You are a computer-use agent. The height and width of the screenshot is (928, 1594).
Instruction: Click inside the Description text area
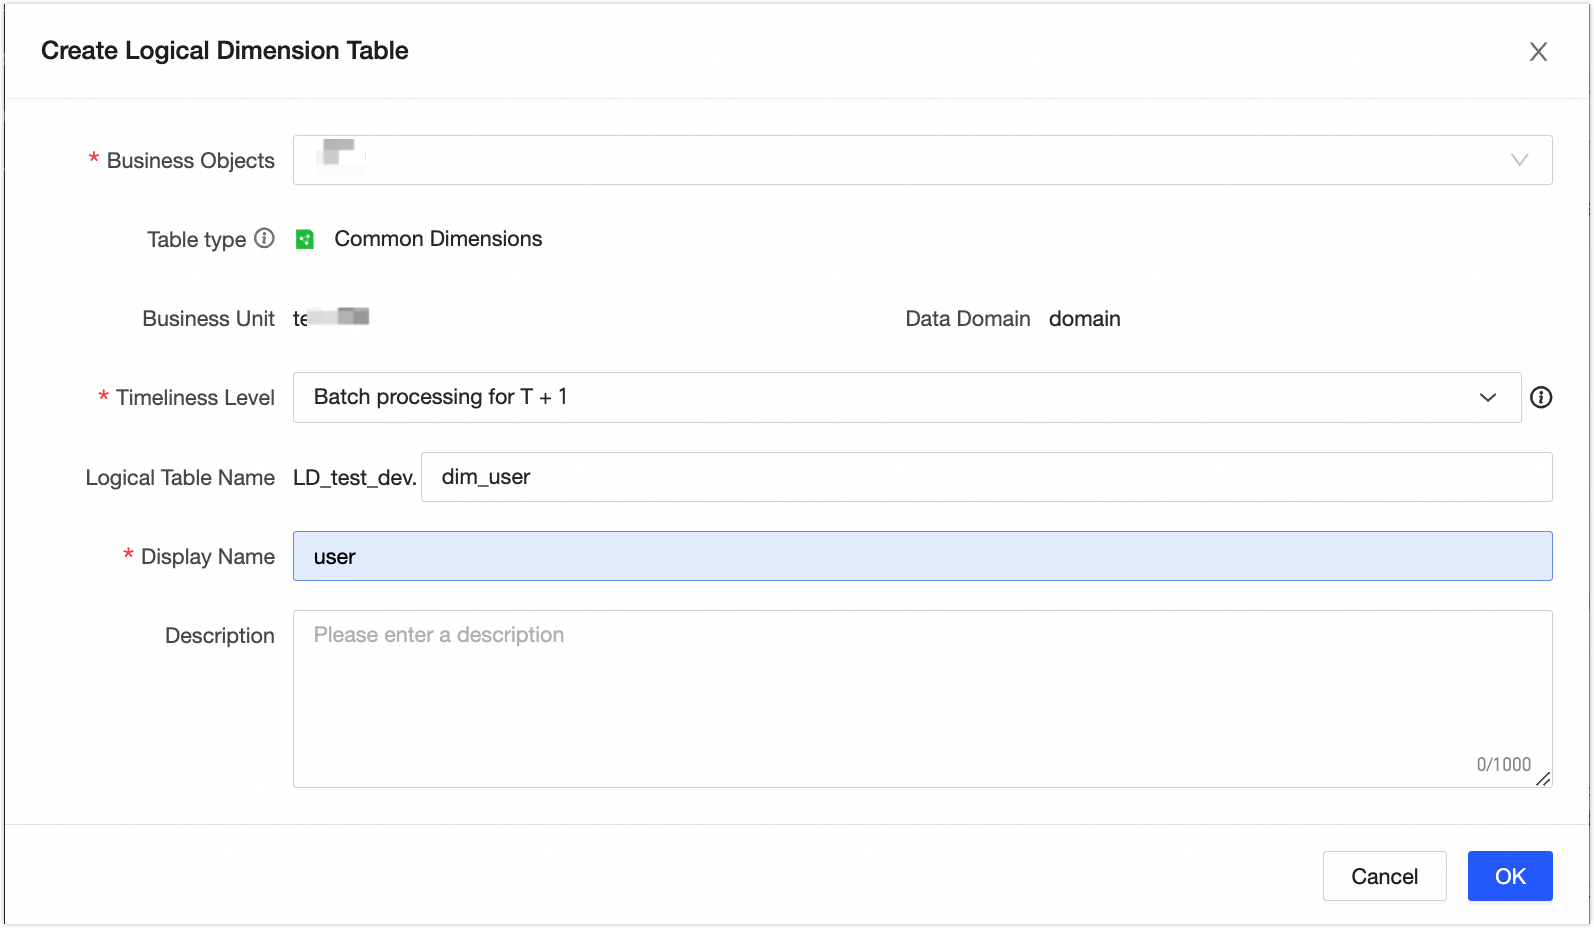point(922,699)
